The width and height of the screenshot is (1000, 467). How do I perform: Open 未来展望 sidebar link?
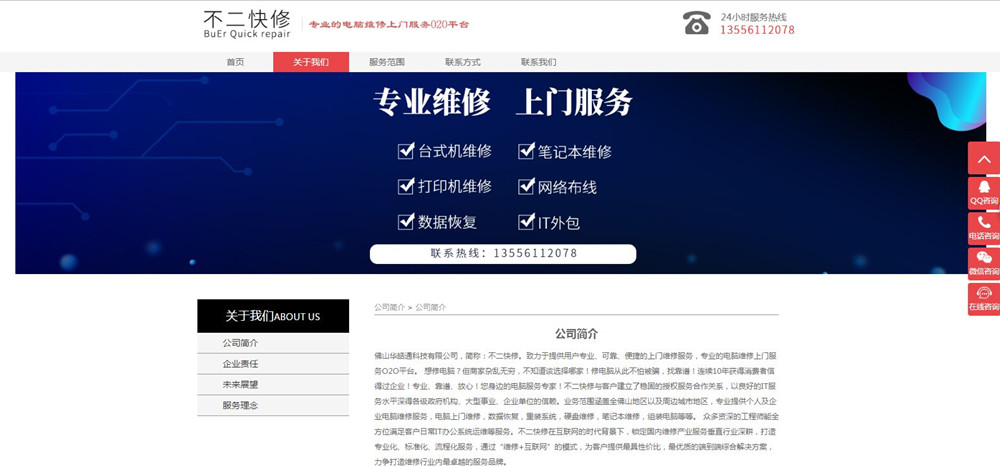tap(240, 384)
